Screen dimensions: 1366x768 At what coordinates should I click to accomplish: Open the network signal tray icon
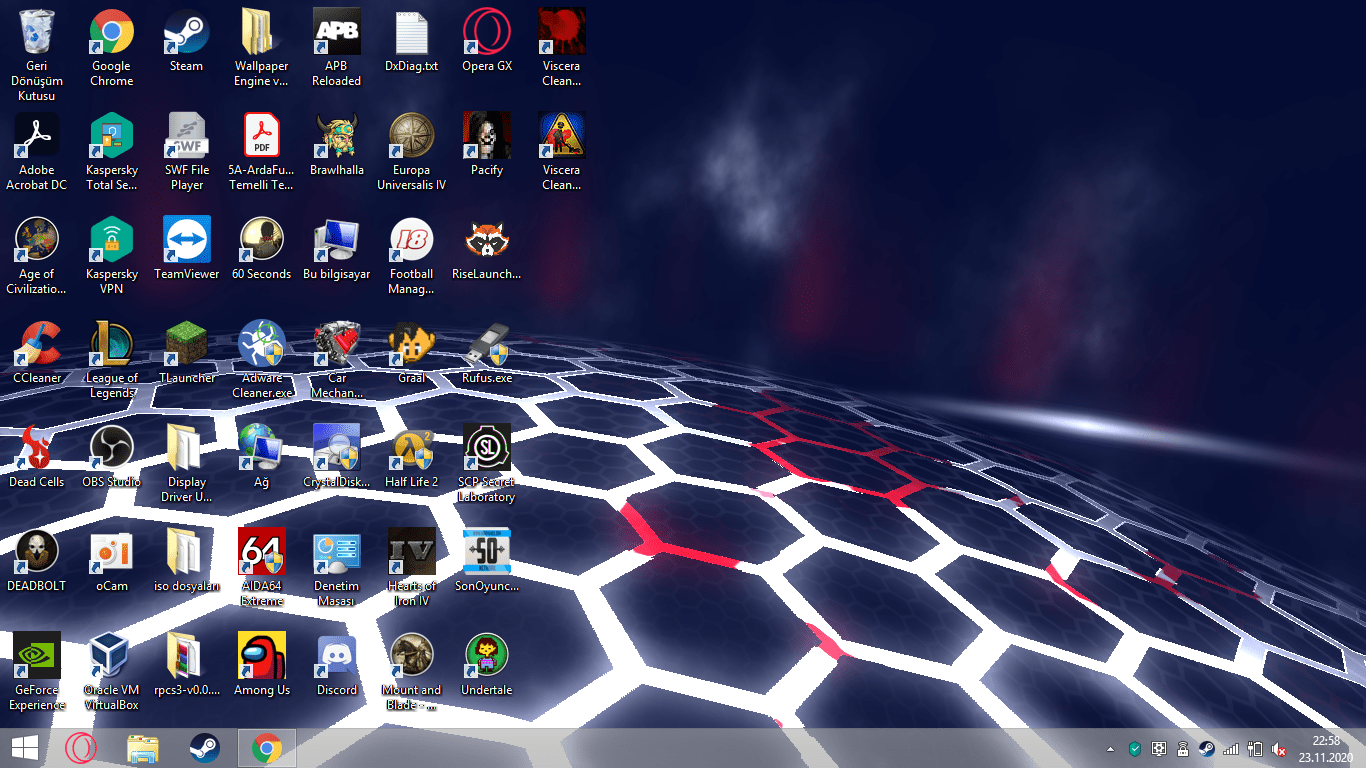1231,749
